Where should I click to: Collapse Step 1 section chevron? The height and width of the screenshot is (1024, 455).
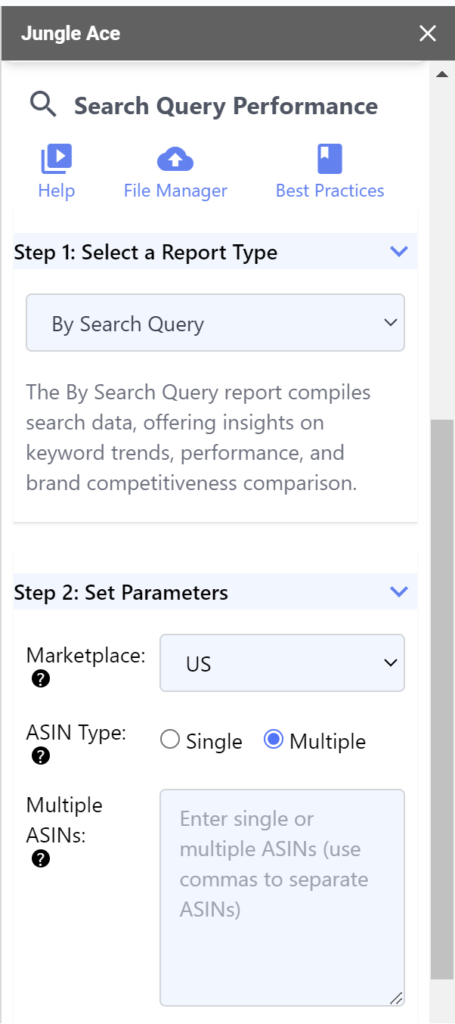point(398,251)
